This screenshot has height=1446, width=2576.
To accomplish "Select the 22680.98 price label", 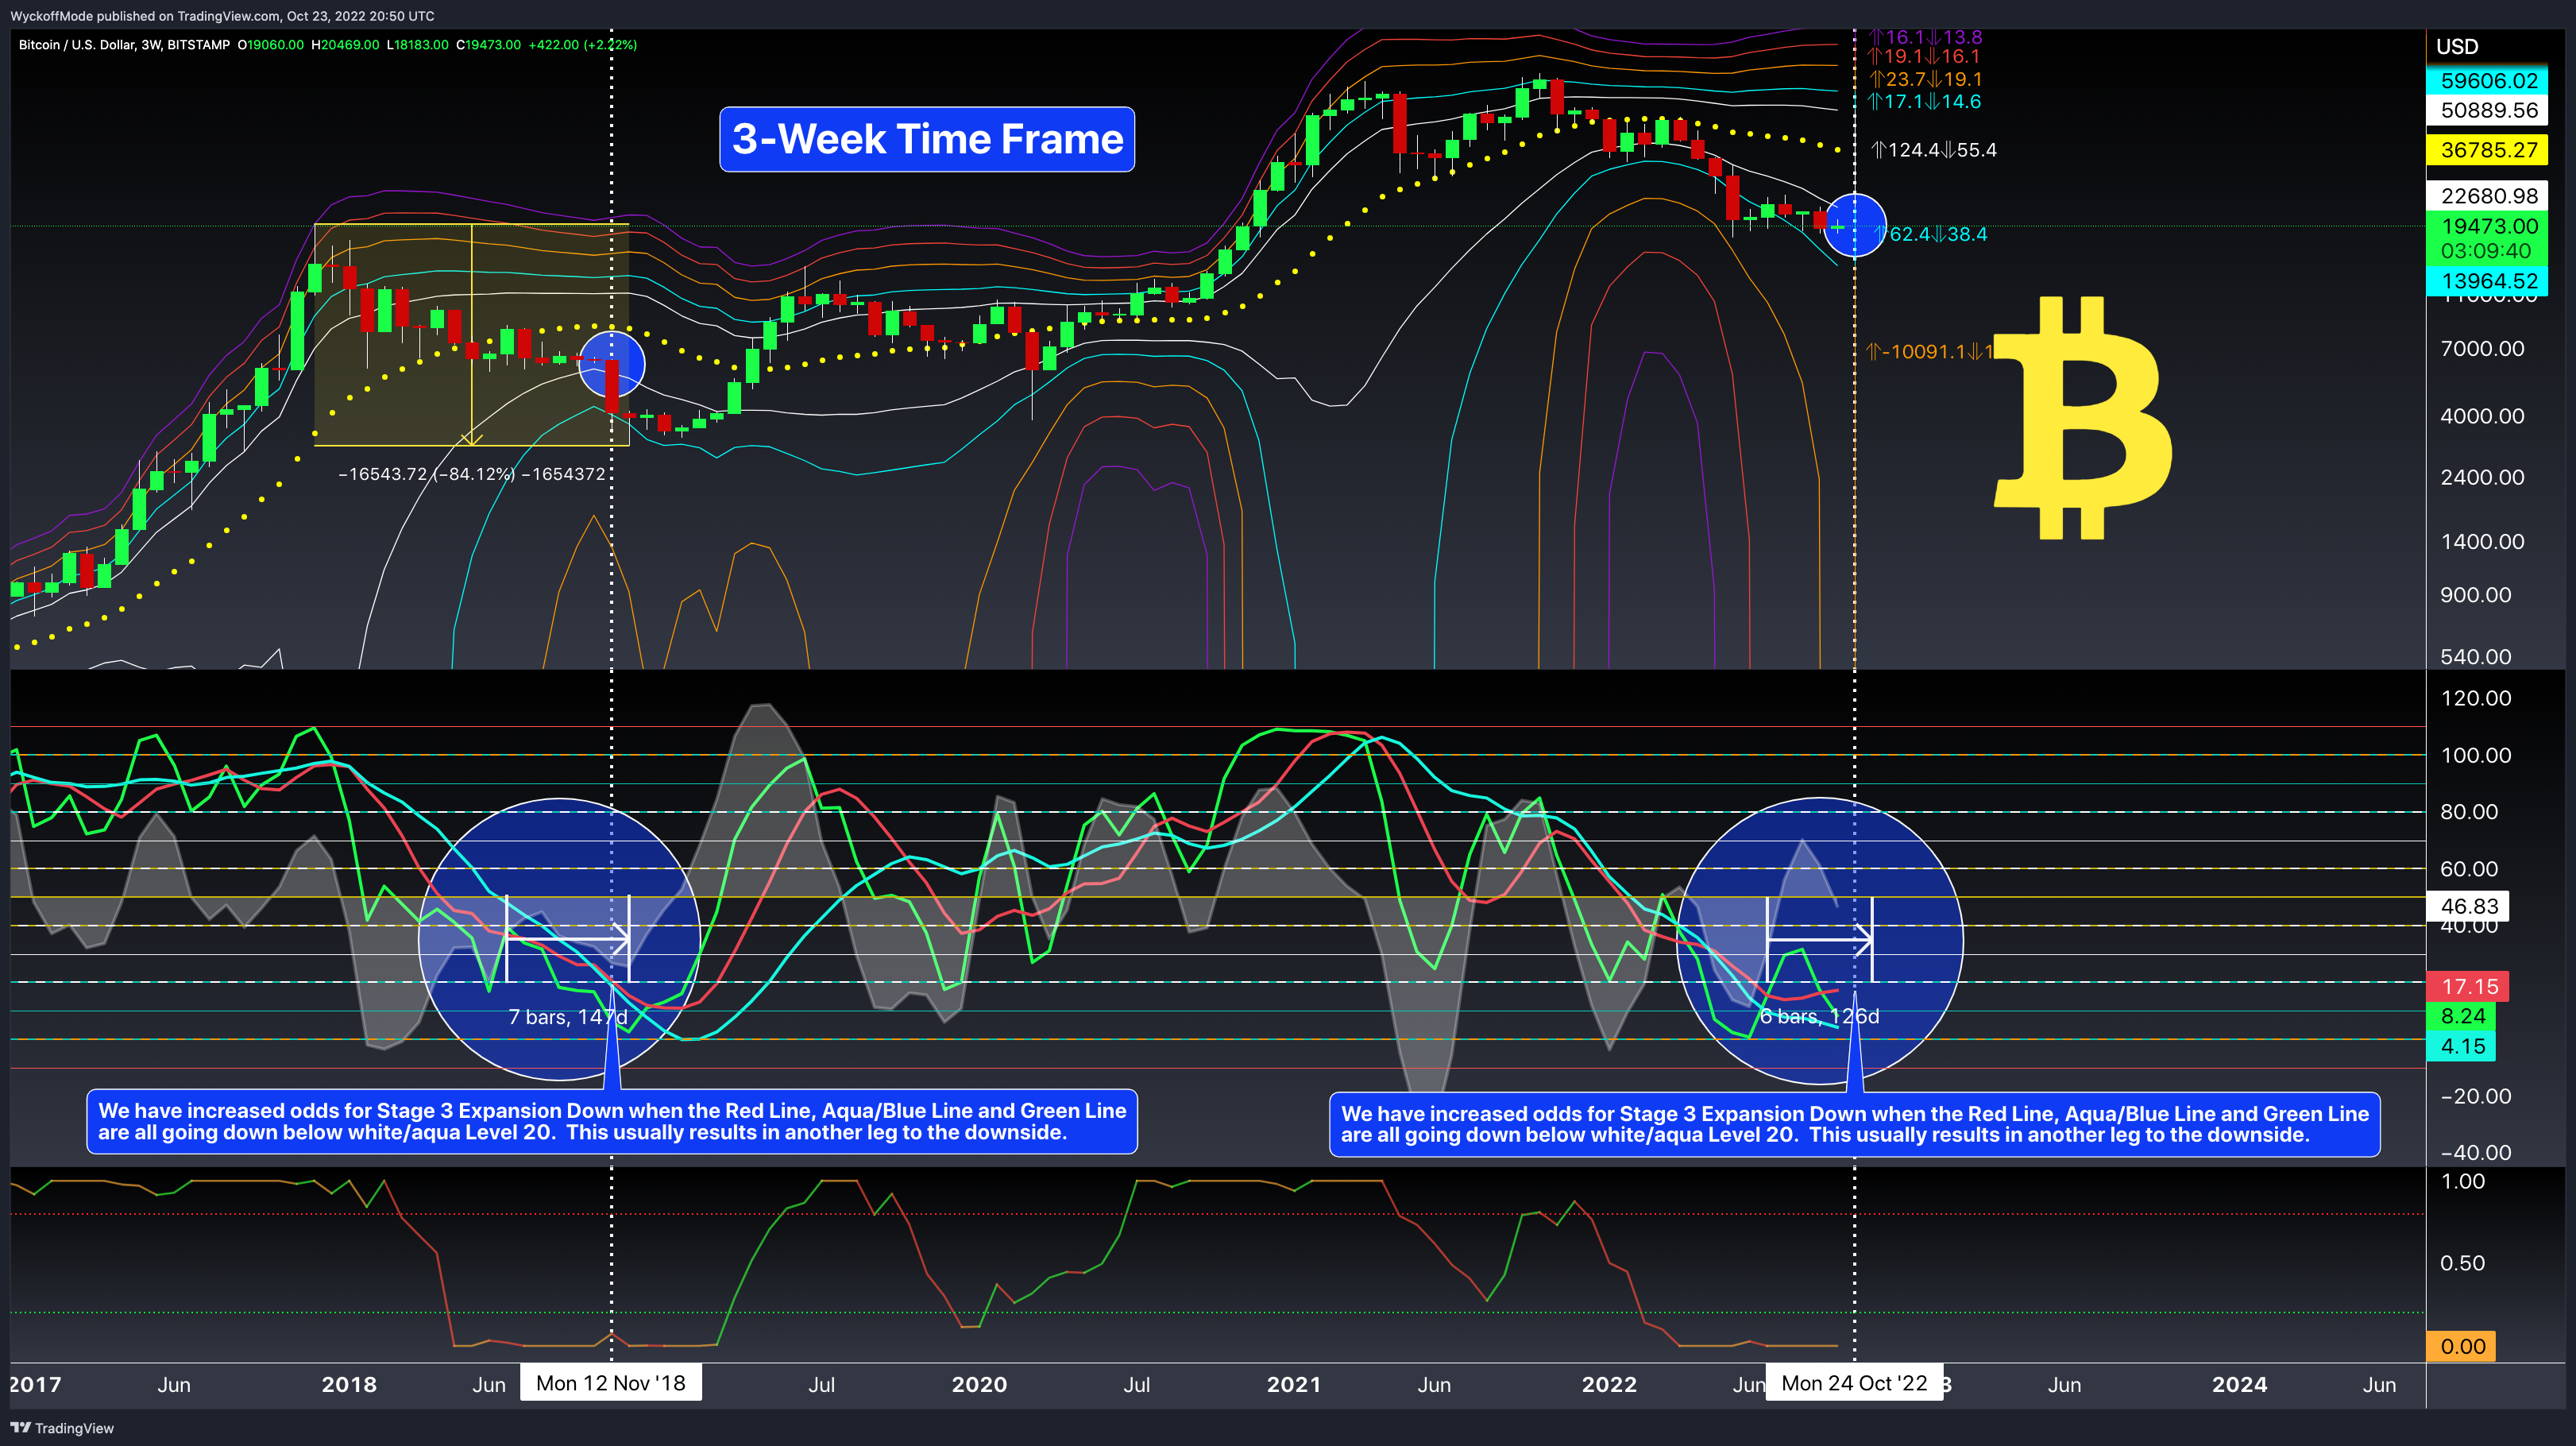I will tap(2487, 196).
